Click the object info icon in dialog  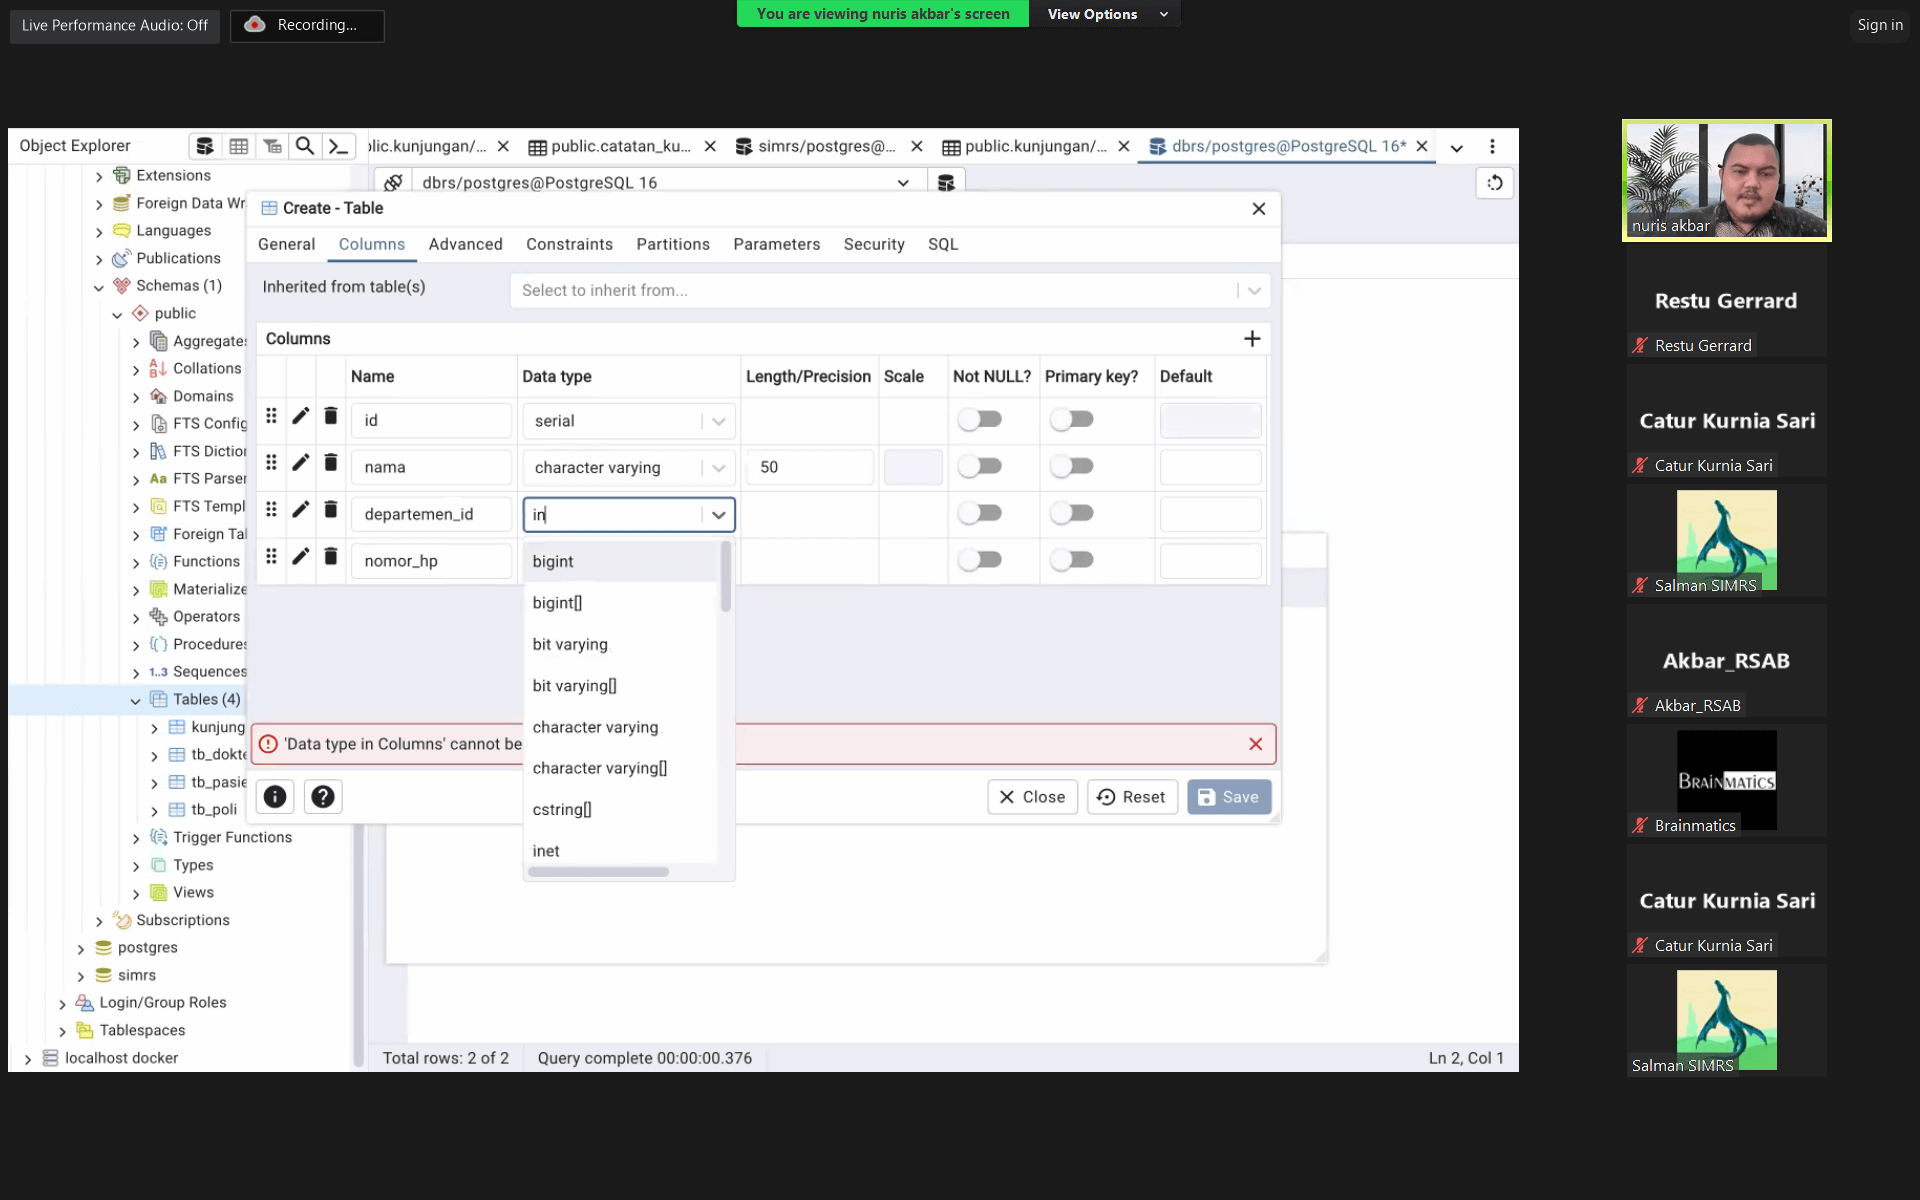275,797
